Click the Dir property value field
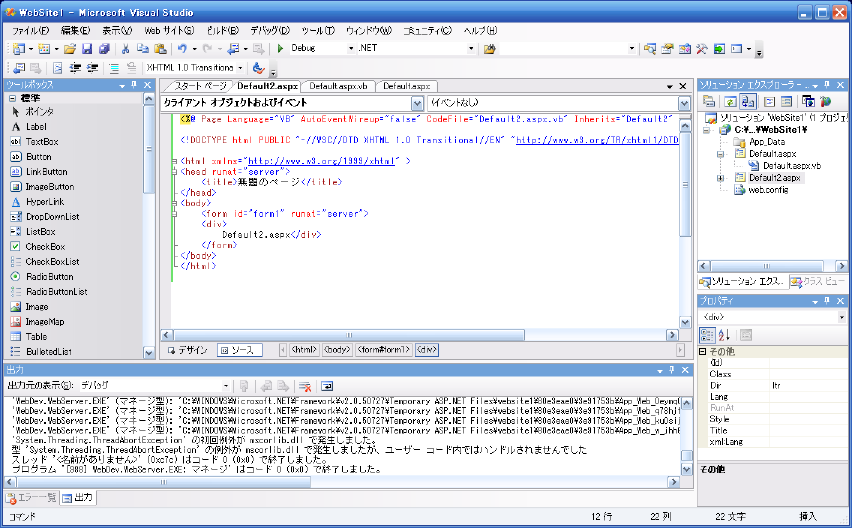The height and width of the screenshot is (528, 852). tap(809, 386)
